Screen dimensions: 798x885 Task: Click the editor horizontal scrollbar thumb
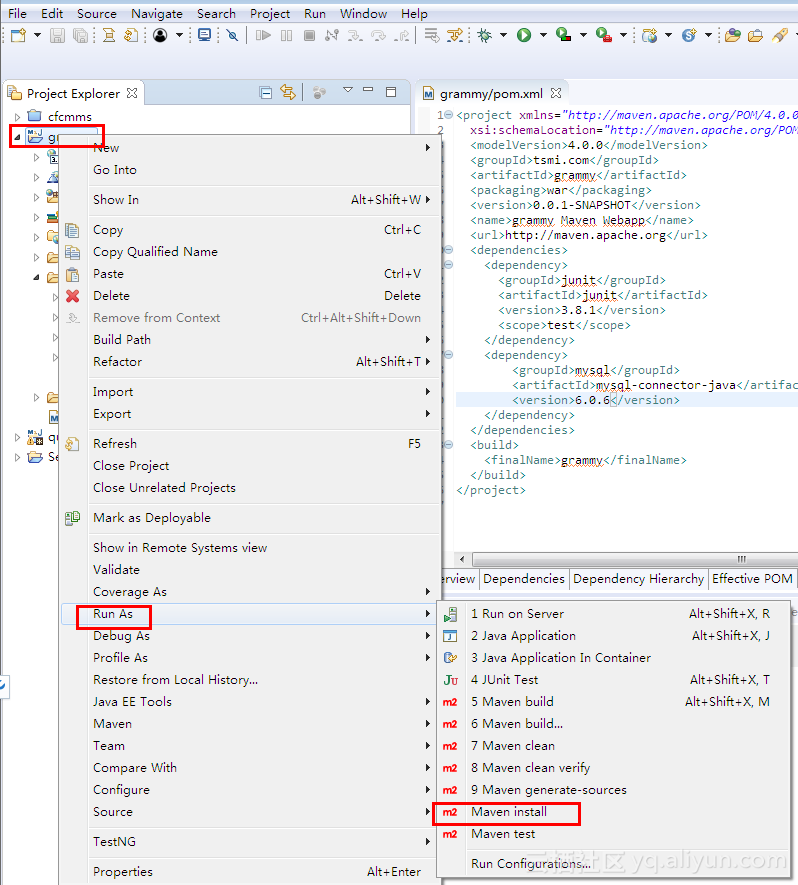tap(635, 559)
